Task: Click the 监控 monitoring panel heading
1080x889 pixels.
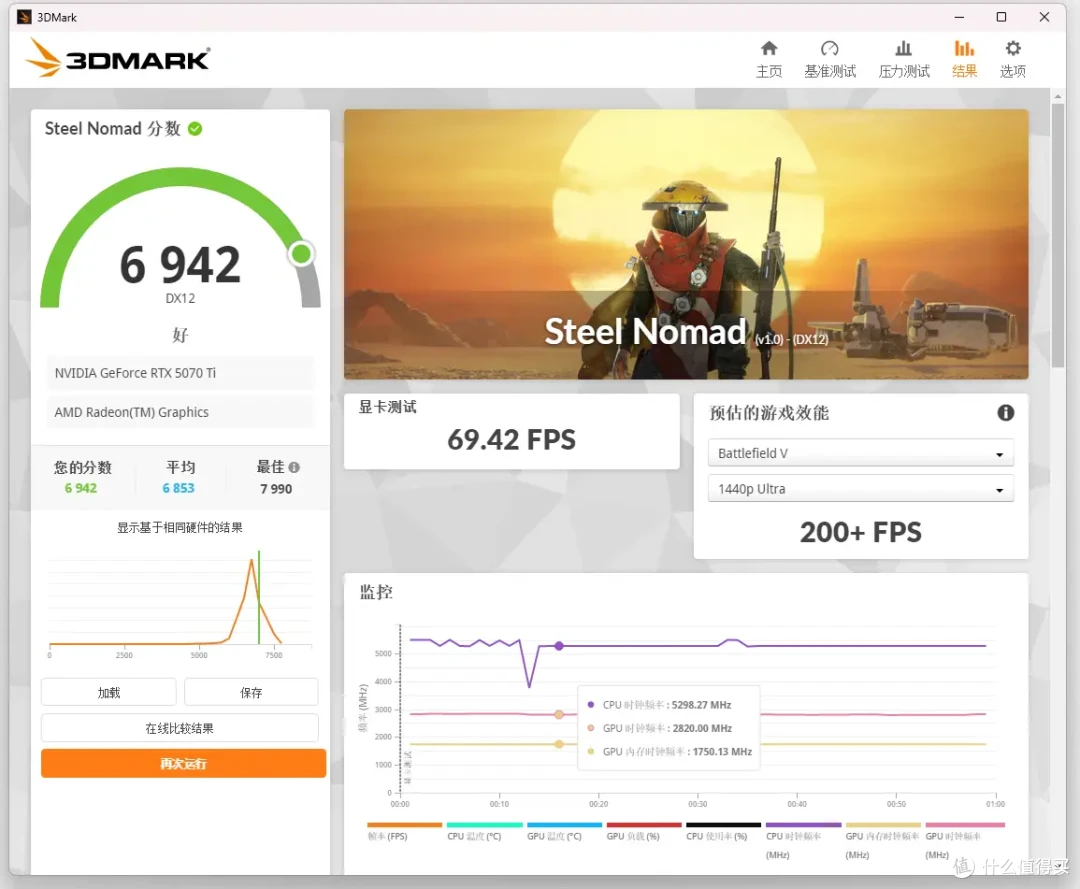Action: click(376, 592)
